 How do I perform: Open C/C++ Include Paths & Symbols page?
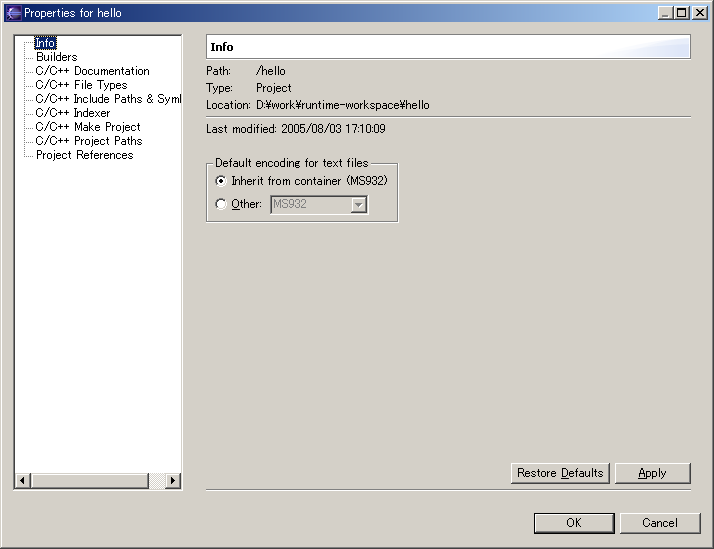108,99
